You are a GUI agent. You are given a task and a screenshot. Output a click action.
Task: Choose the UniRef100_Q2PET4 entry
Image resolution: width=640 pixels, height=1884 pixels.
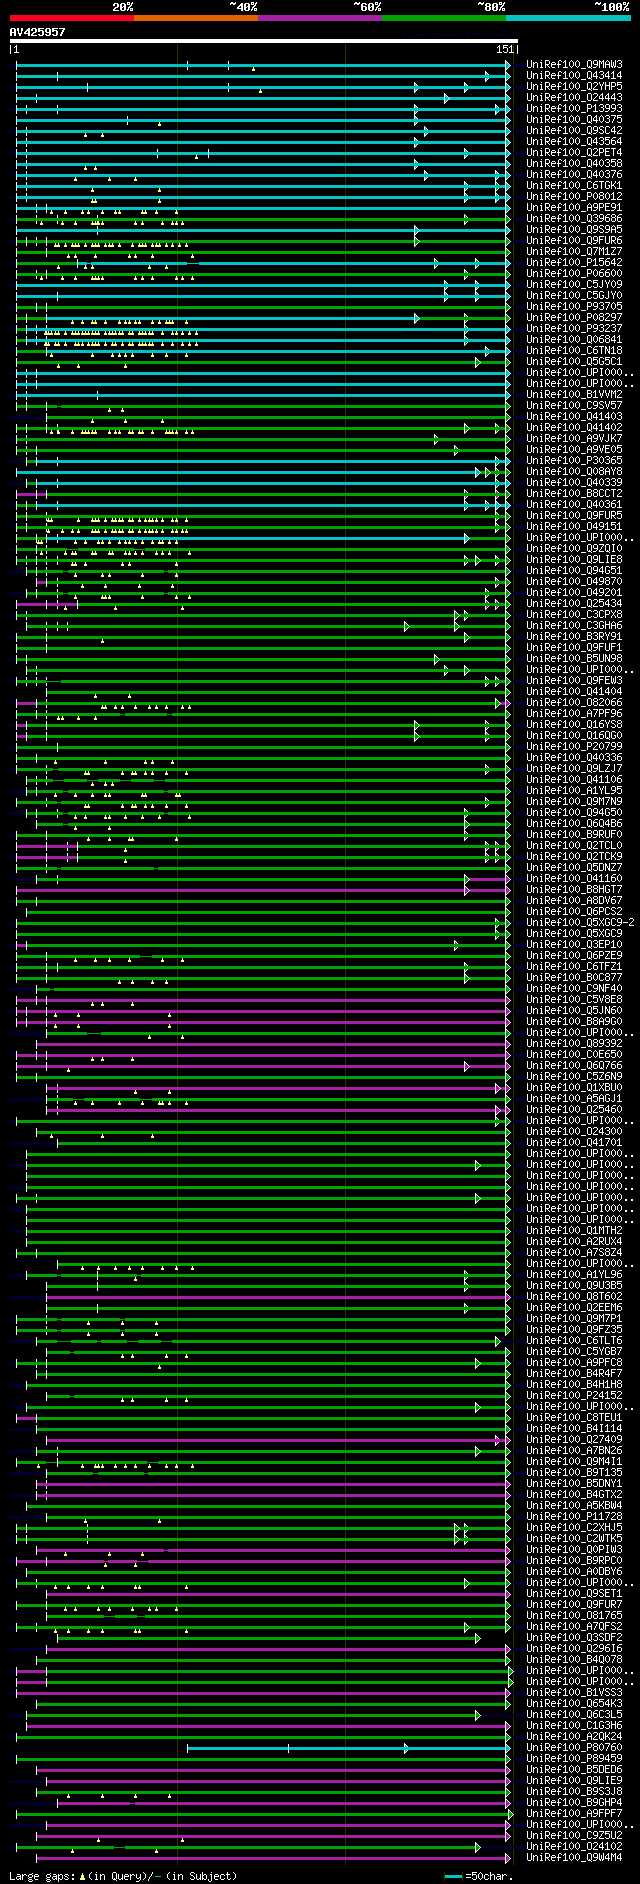click(x=574, y=152)
